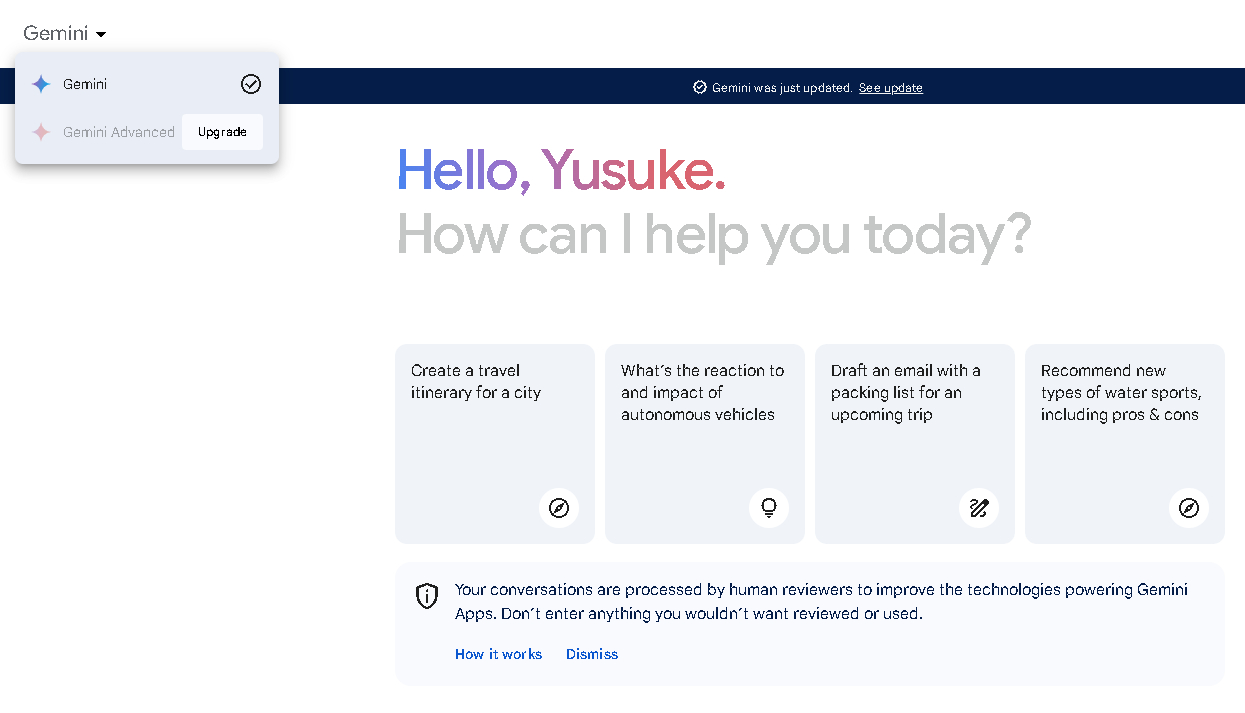Click the blue Gemini sparkle icon
The image size is (1245, 713).
point(41,84)
